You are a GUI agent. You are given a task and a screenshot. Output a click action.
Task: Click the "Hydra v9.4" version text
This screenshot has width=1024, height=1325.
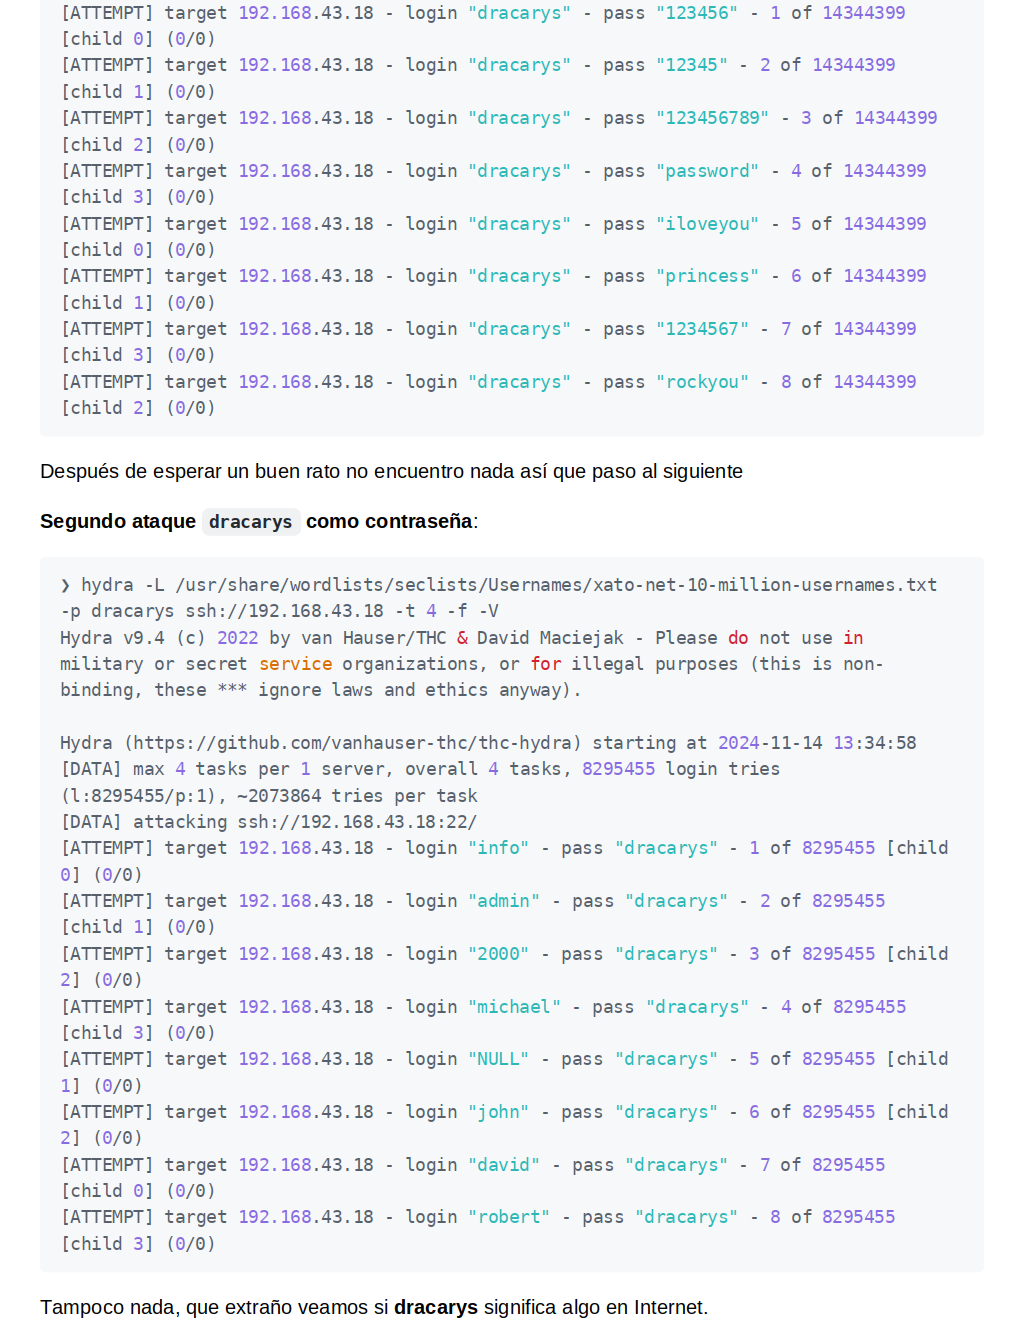[x=112, y=638]
